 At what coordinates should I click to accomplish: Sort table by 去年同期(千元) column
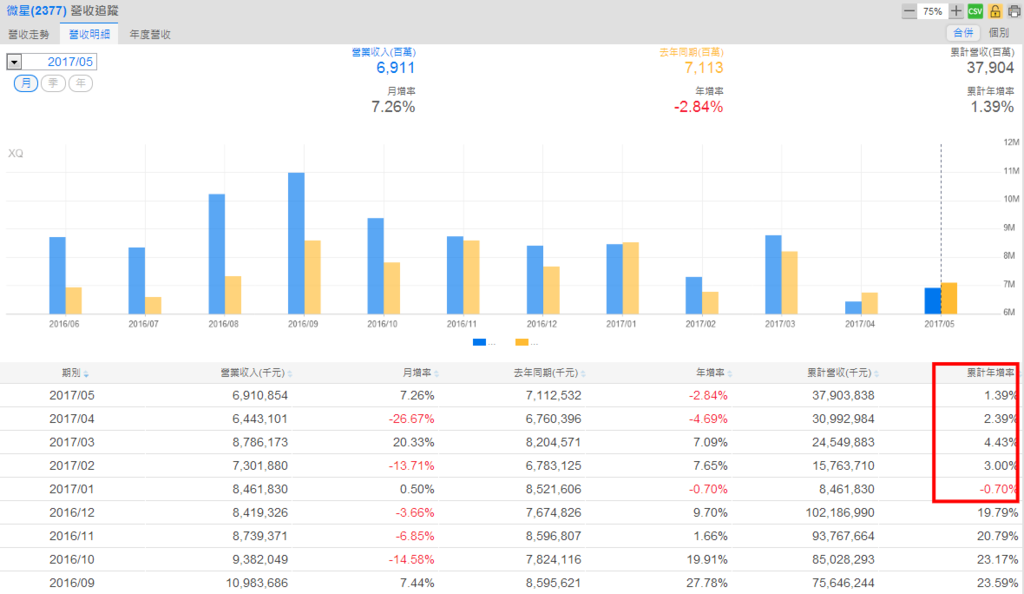click(x=549, y=373)
